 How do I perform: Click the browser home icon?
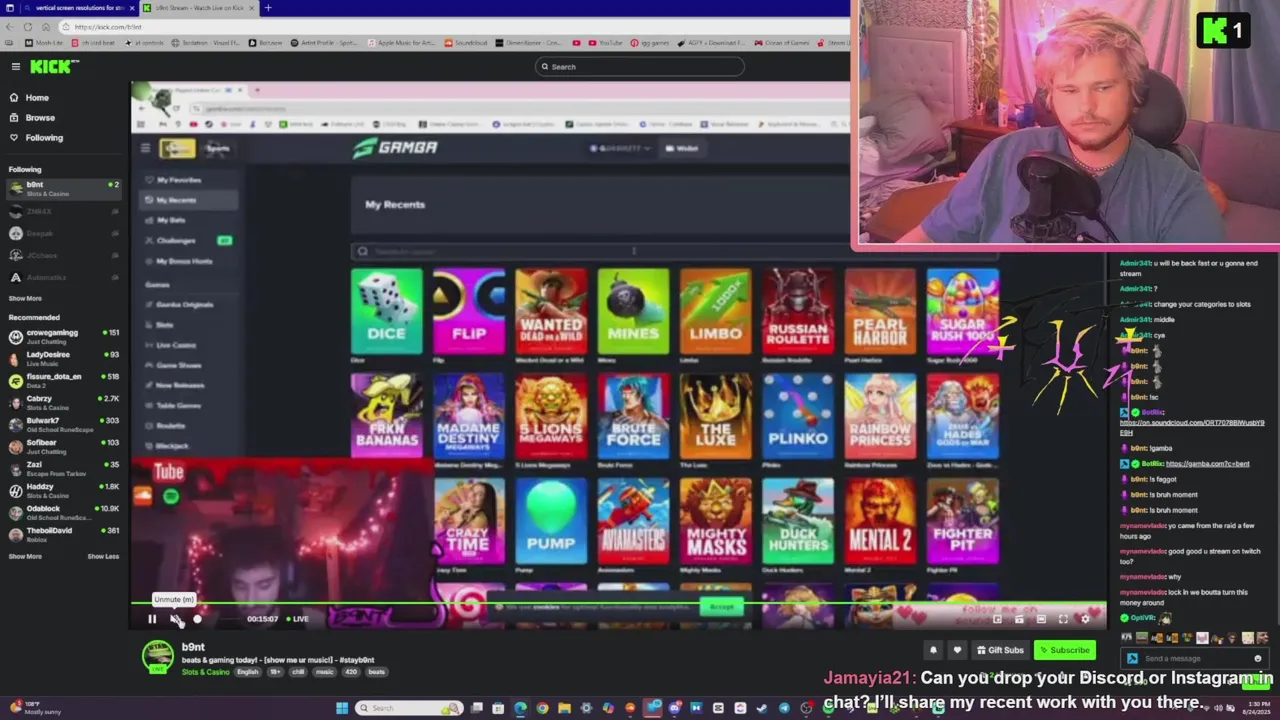tap(45, 27)
